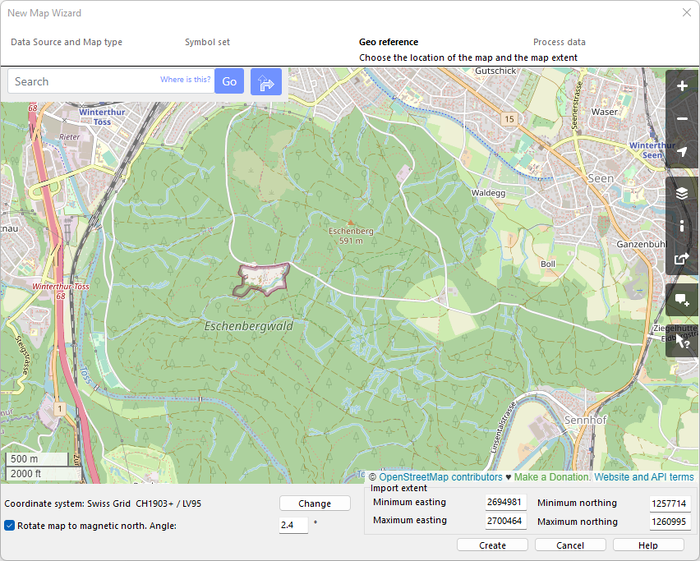Image resolution: width=700 pixels, height=561 pixels.
Task: Click the Change coordinate system button
Action: [315, 503]
